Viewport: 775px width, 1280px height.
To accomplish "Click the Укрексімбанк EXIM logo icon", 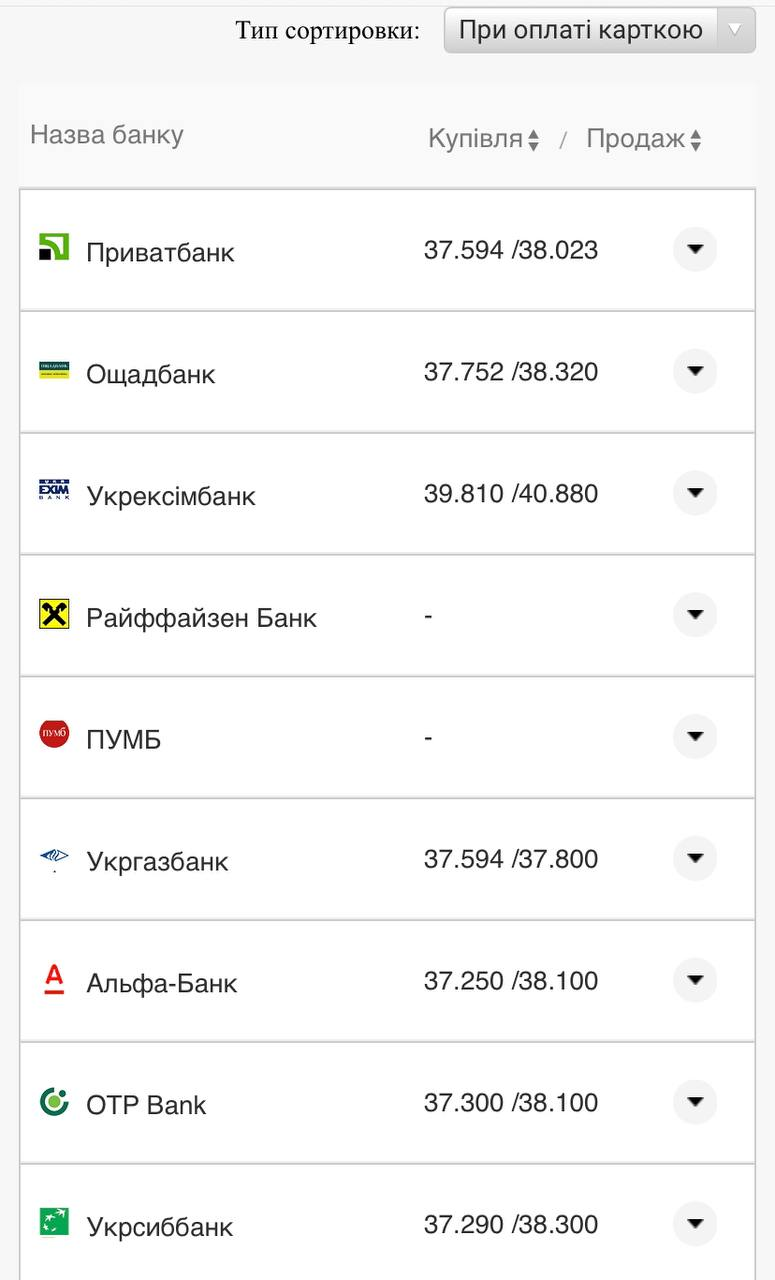I will point(54,491).
